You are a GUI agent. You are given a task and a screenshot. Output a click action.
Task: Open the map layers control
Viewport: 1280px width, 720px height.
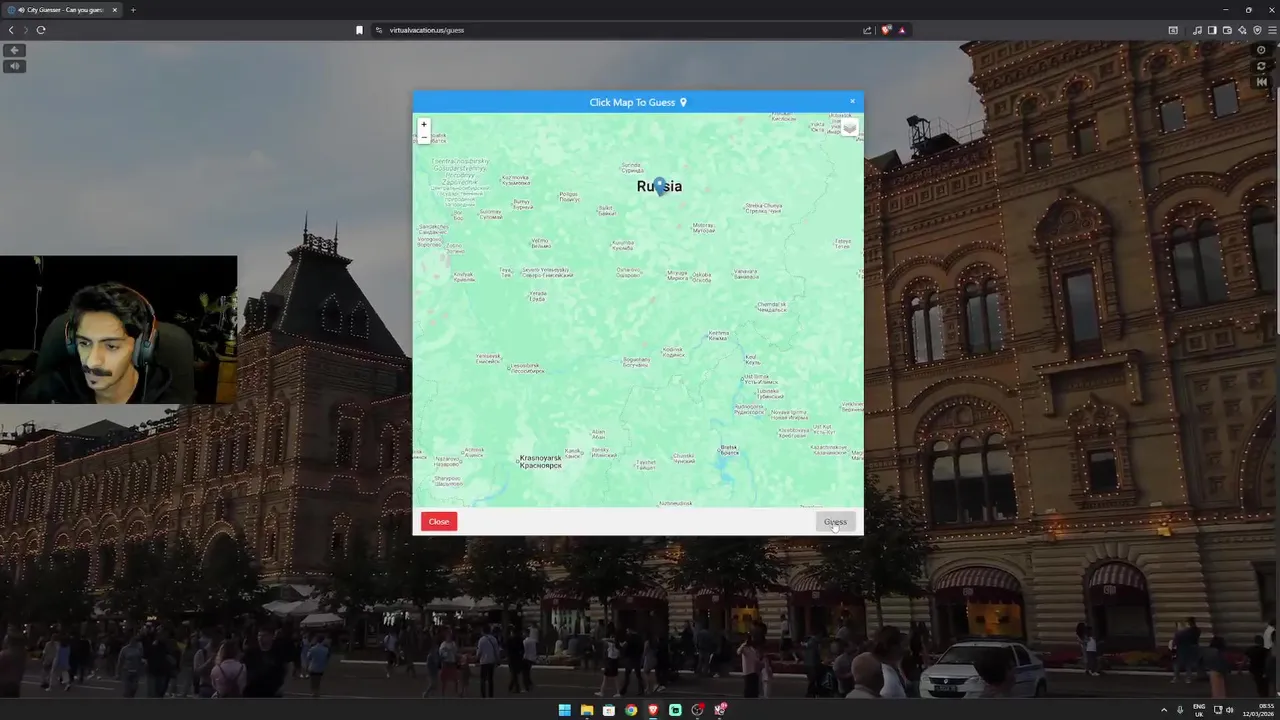tap(849, 128)
